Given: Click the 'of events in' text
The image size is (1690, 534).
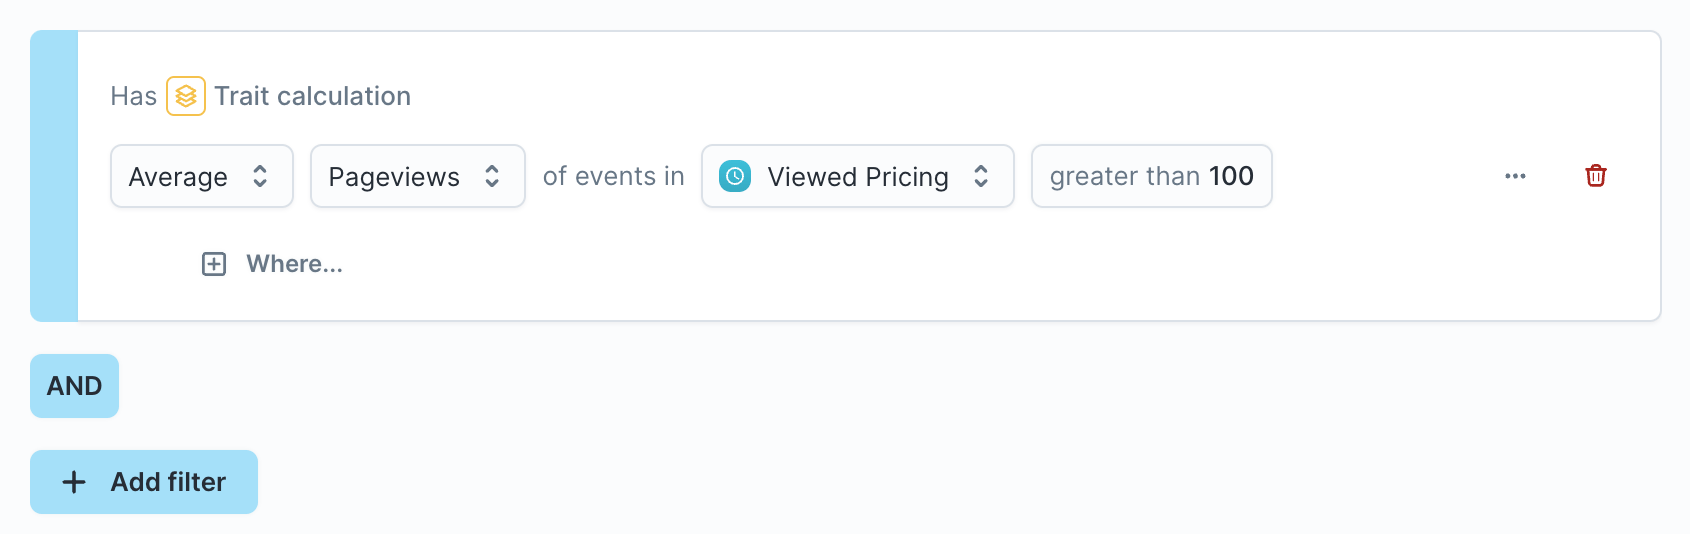Looking at the screenshot, I should 614,176.
